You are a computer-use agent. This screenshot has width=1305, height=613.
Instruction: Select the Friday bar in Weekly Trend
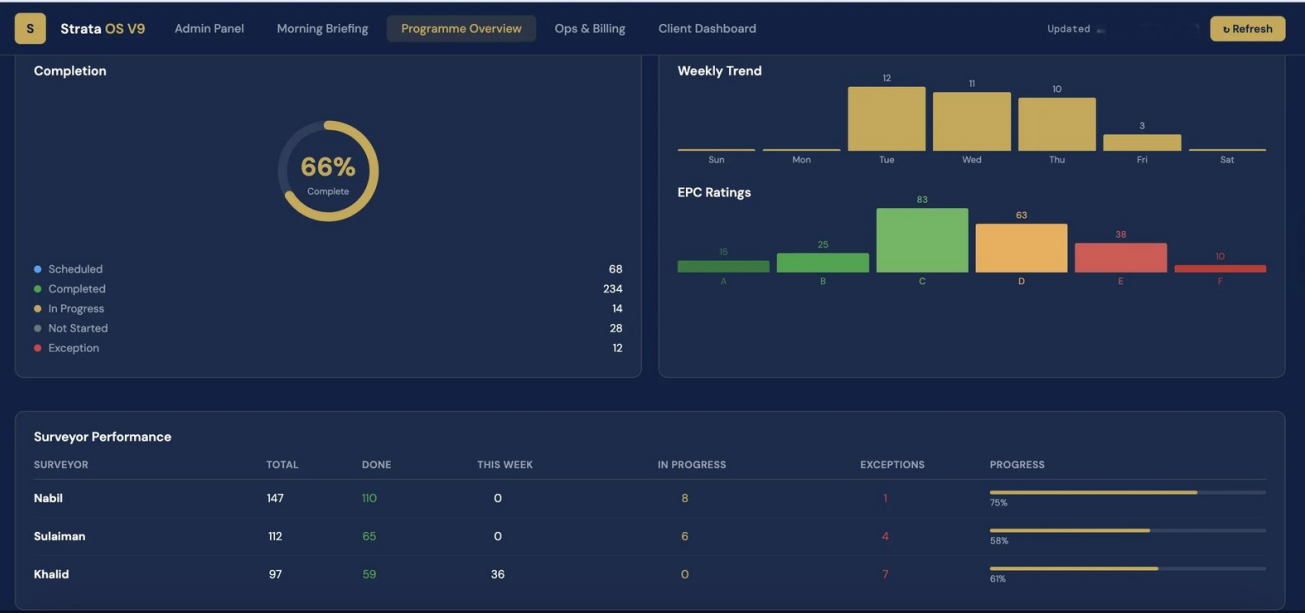1142,143
